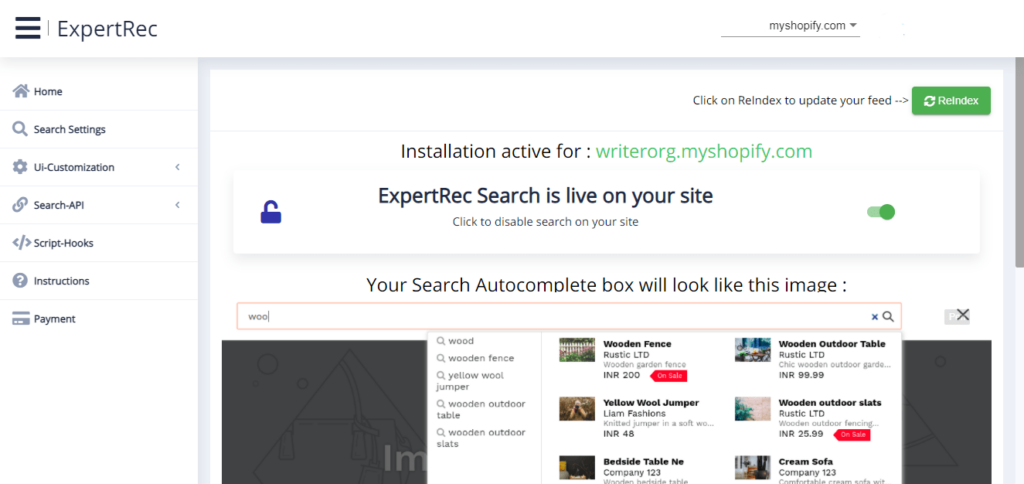Open Script-Hooks menu item

pyautogui.click(x=99, y=243)
